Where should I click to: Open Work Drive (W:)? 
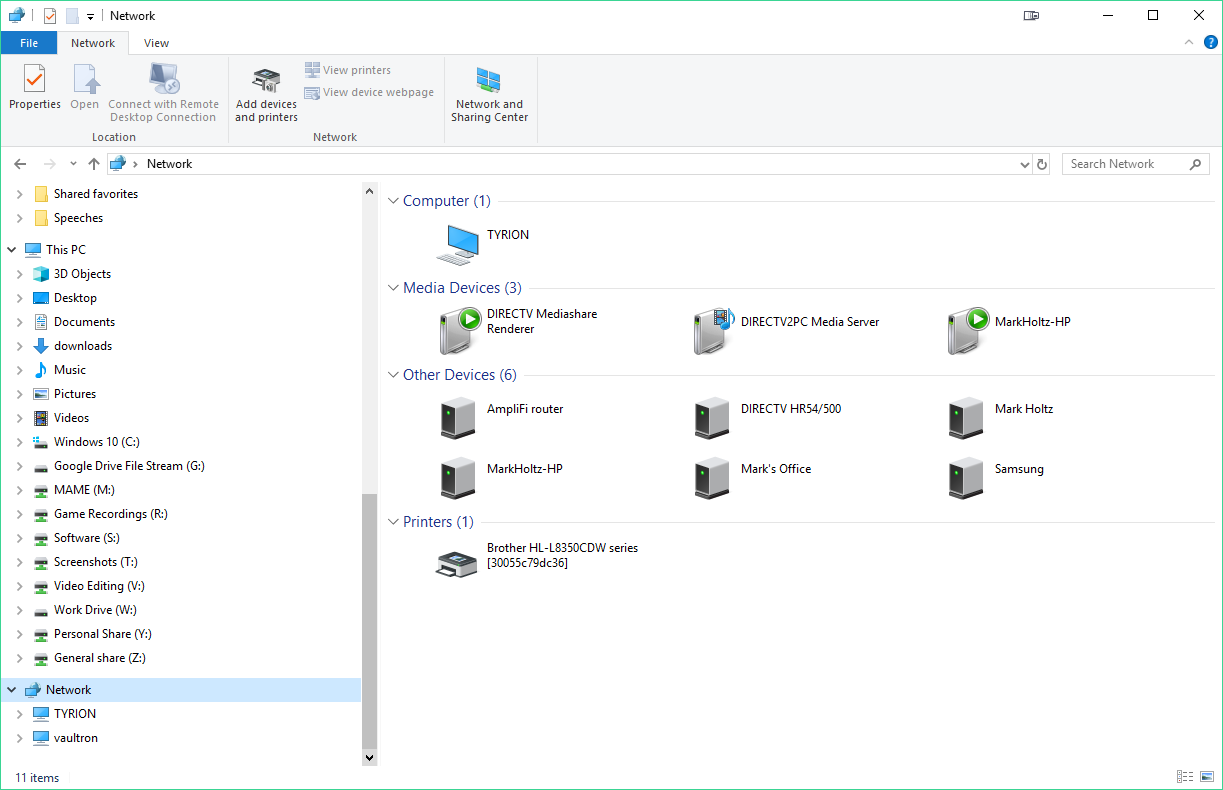coord(95,610)
